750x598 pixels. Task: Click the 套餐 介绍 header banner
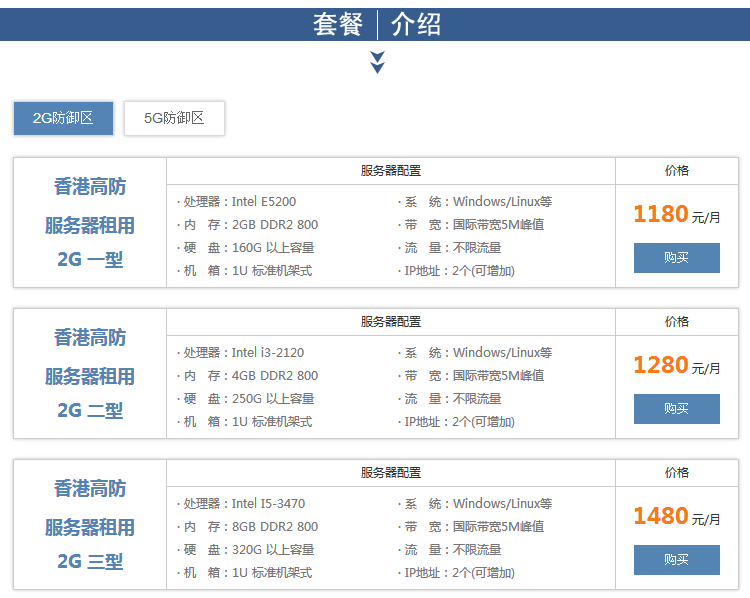(x=375, y=24)
